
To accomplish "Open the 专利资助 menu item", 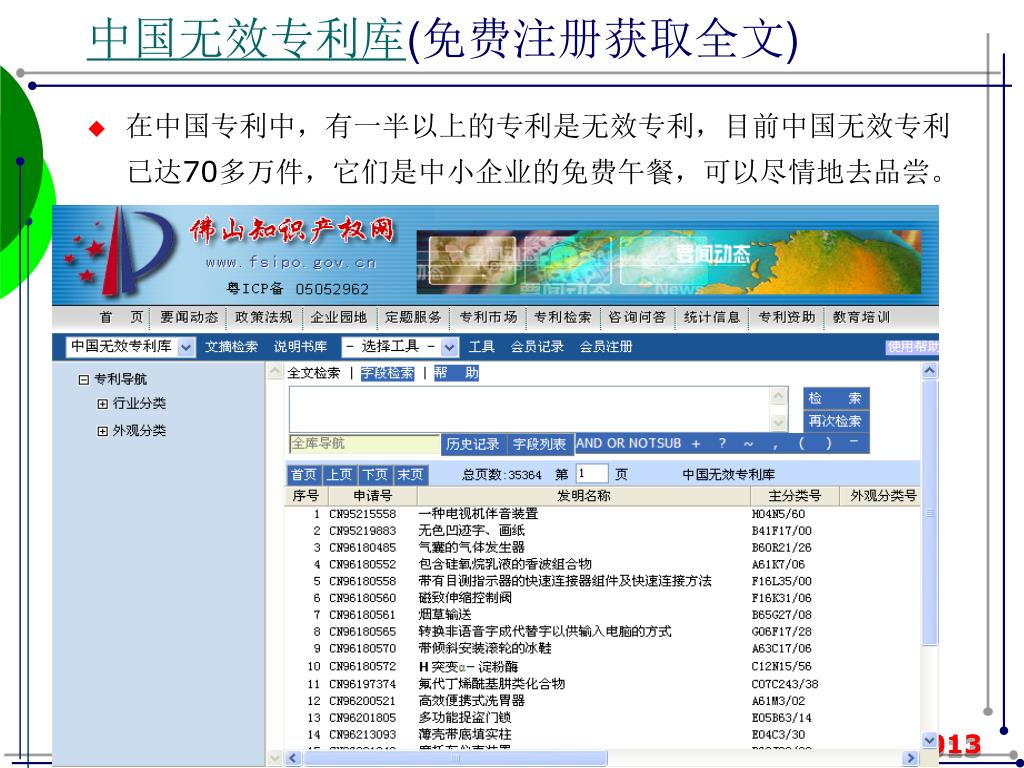I will coord(786,317).
